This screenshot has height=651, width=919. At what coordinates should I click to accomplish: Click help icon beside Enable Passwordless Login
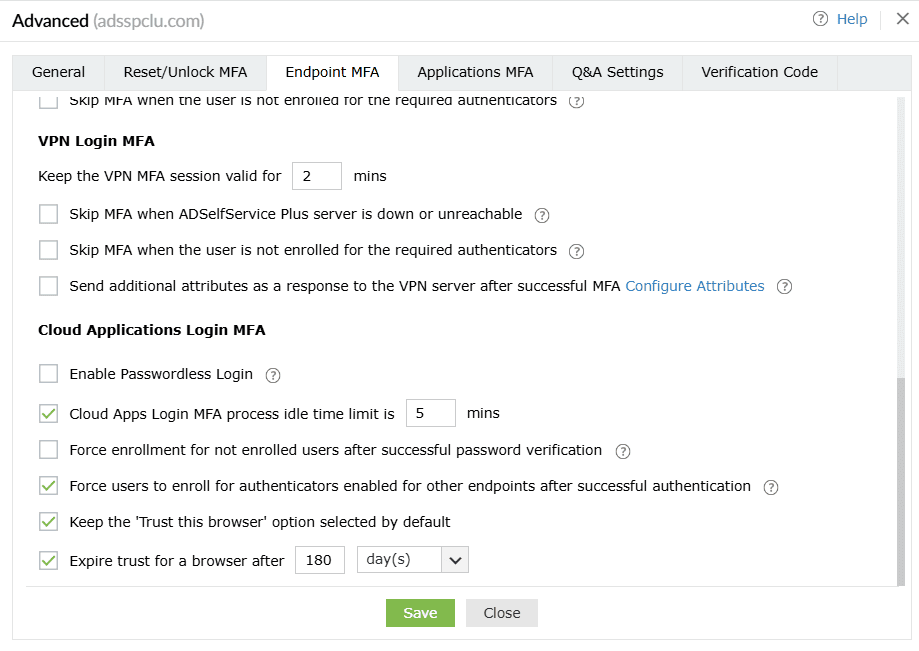[x=273, y=376]
